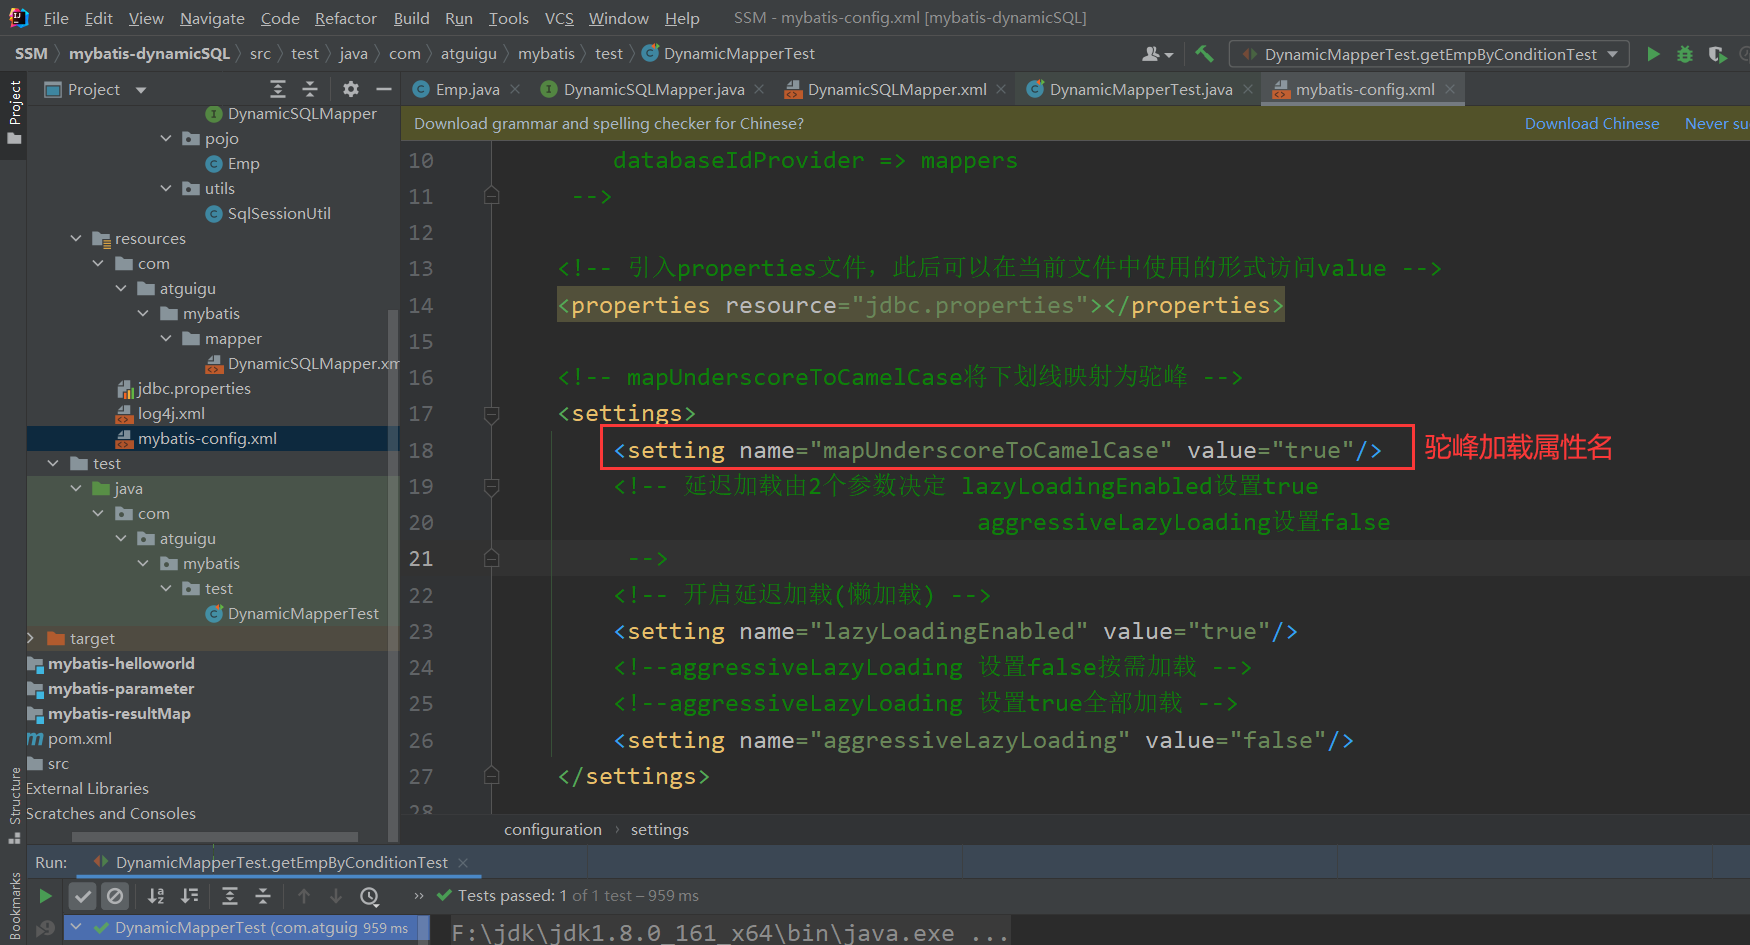The height and width of the screenshot is (945, 1750).
Task: Open the File menu
Action: (x=56, y=18)
